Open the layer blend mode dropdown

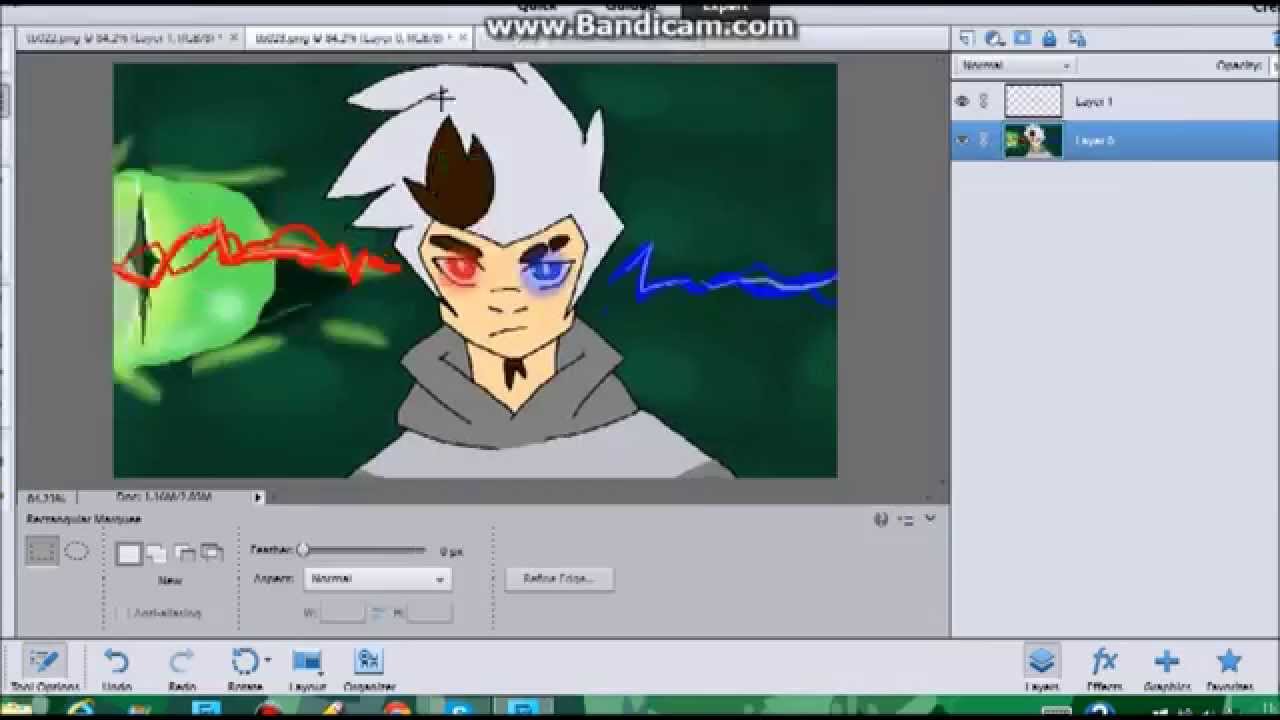click(x=1015, y=65)
